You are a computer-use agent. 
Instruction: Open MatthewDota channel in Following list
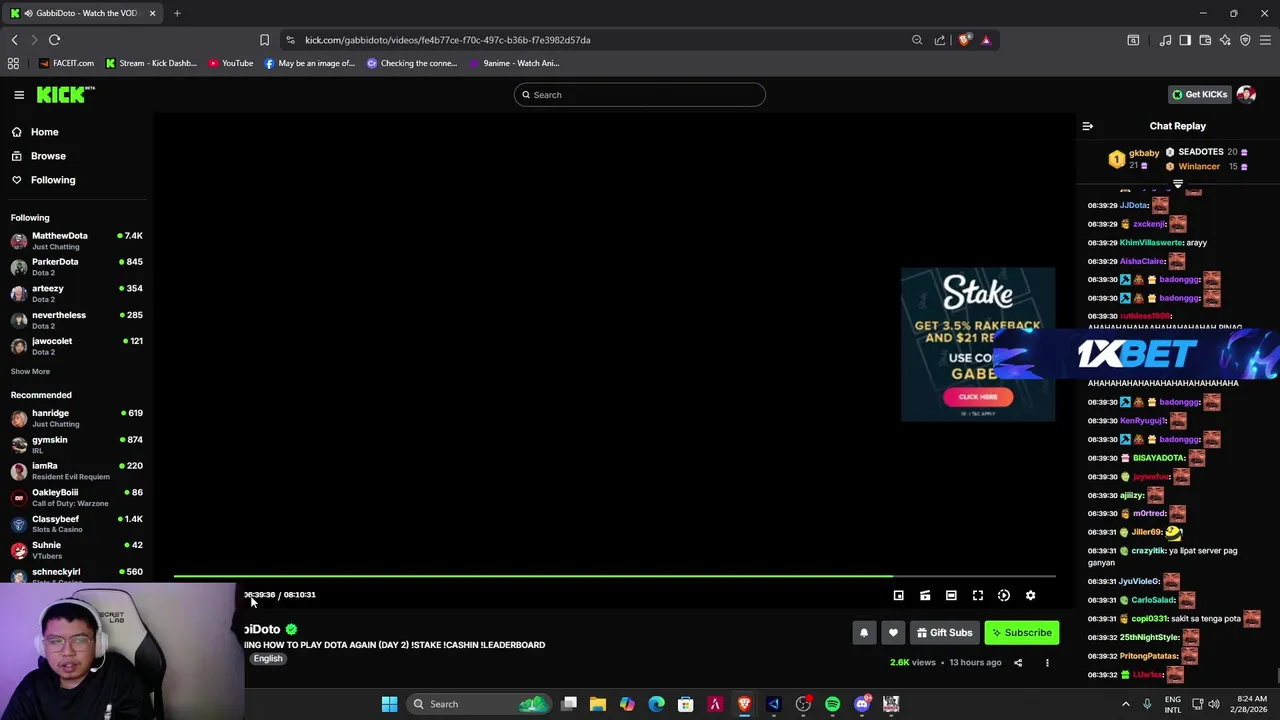point(76,240)
